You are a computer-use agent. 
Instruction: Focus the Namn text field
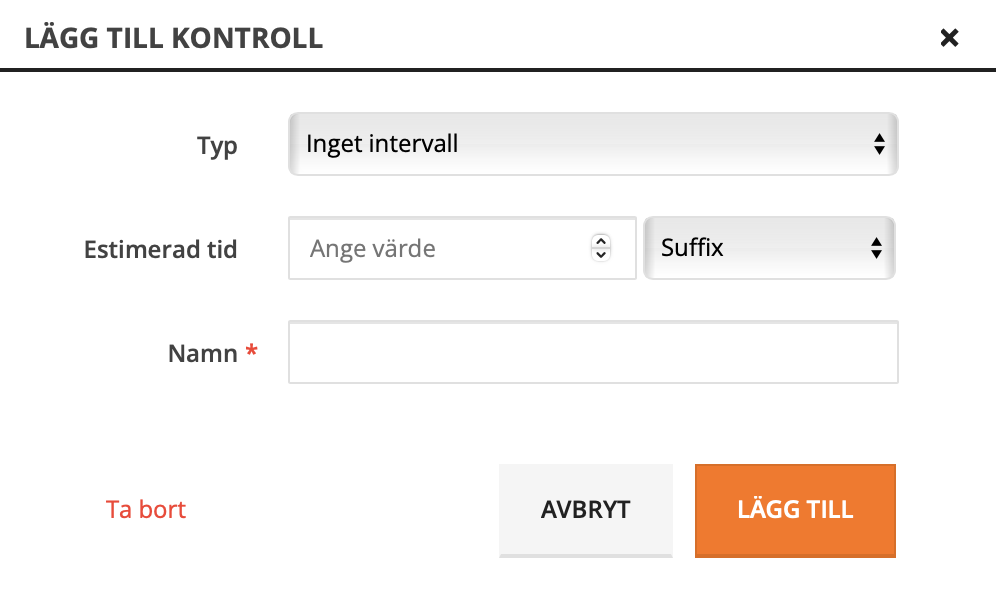(x=592, y=352)
